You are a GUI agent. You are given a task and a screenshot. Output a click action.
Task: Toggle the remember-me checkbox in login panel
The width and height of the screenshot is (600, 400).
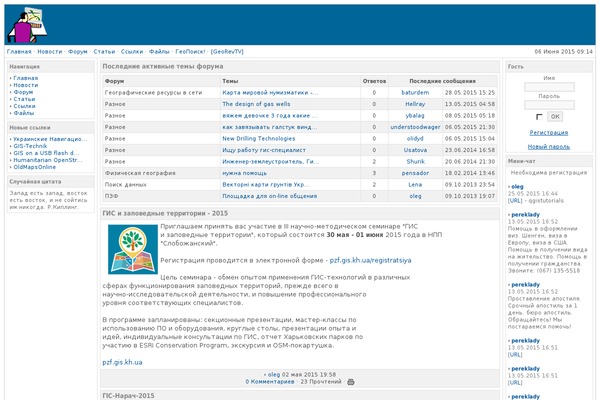(x=540, y=117)
